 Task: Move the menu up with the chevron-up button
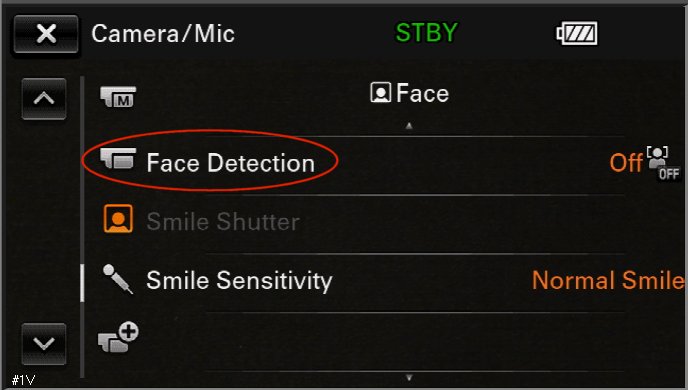(44, 99)
